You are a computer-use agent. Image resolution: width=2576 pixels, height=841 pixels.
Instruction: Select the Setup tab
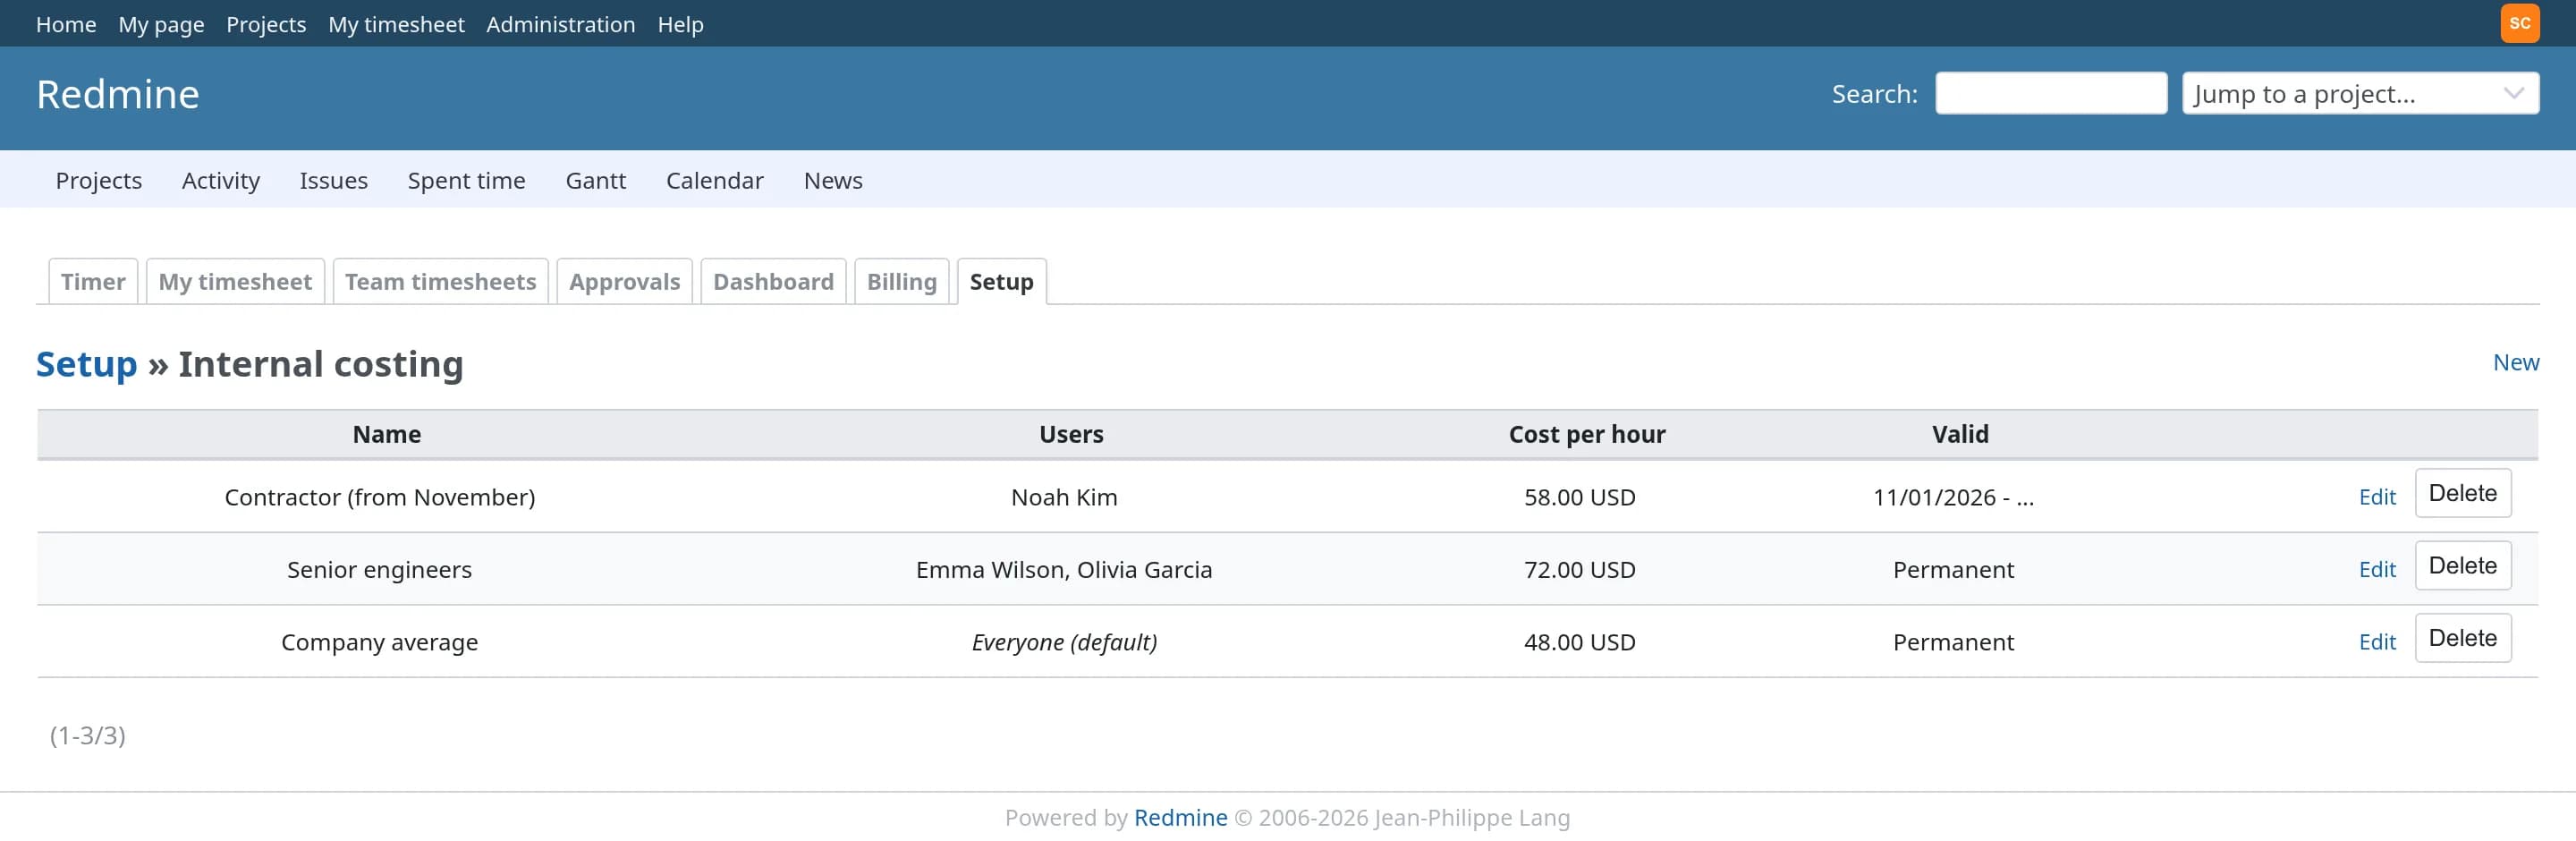point(1001,281)
